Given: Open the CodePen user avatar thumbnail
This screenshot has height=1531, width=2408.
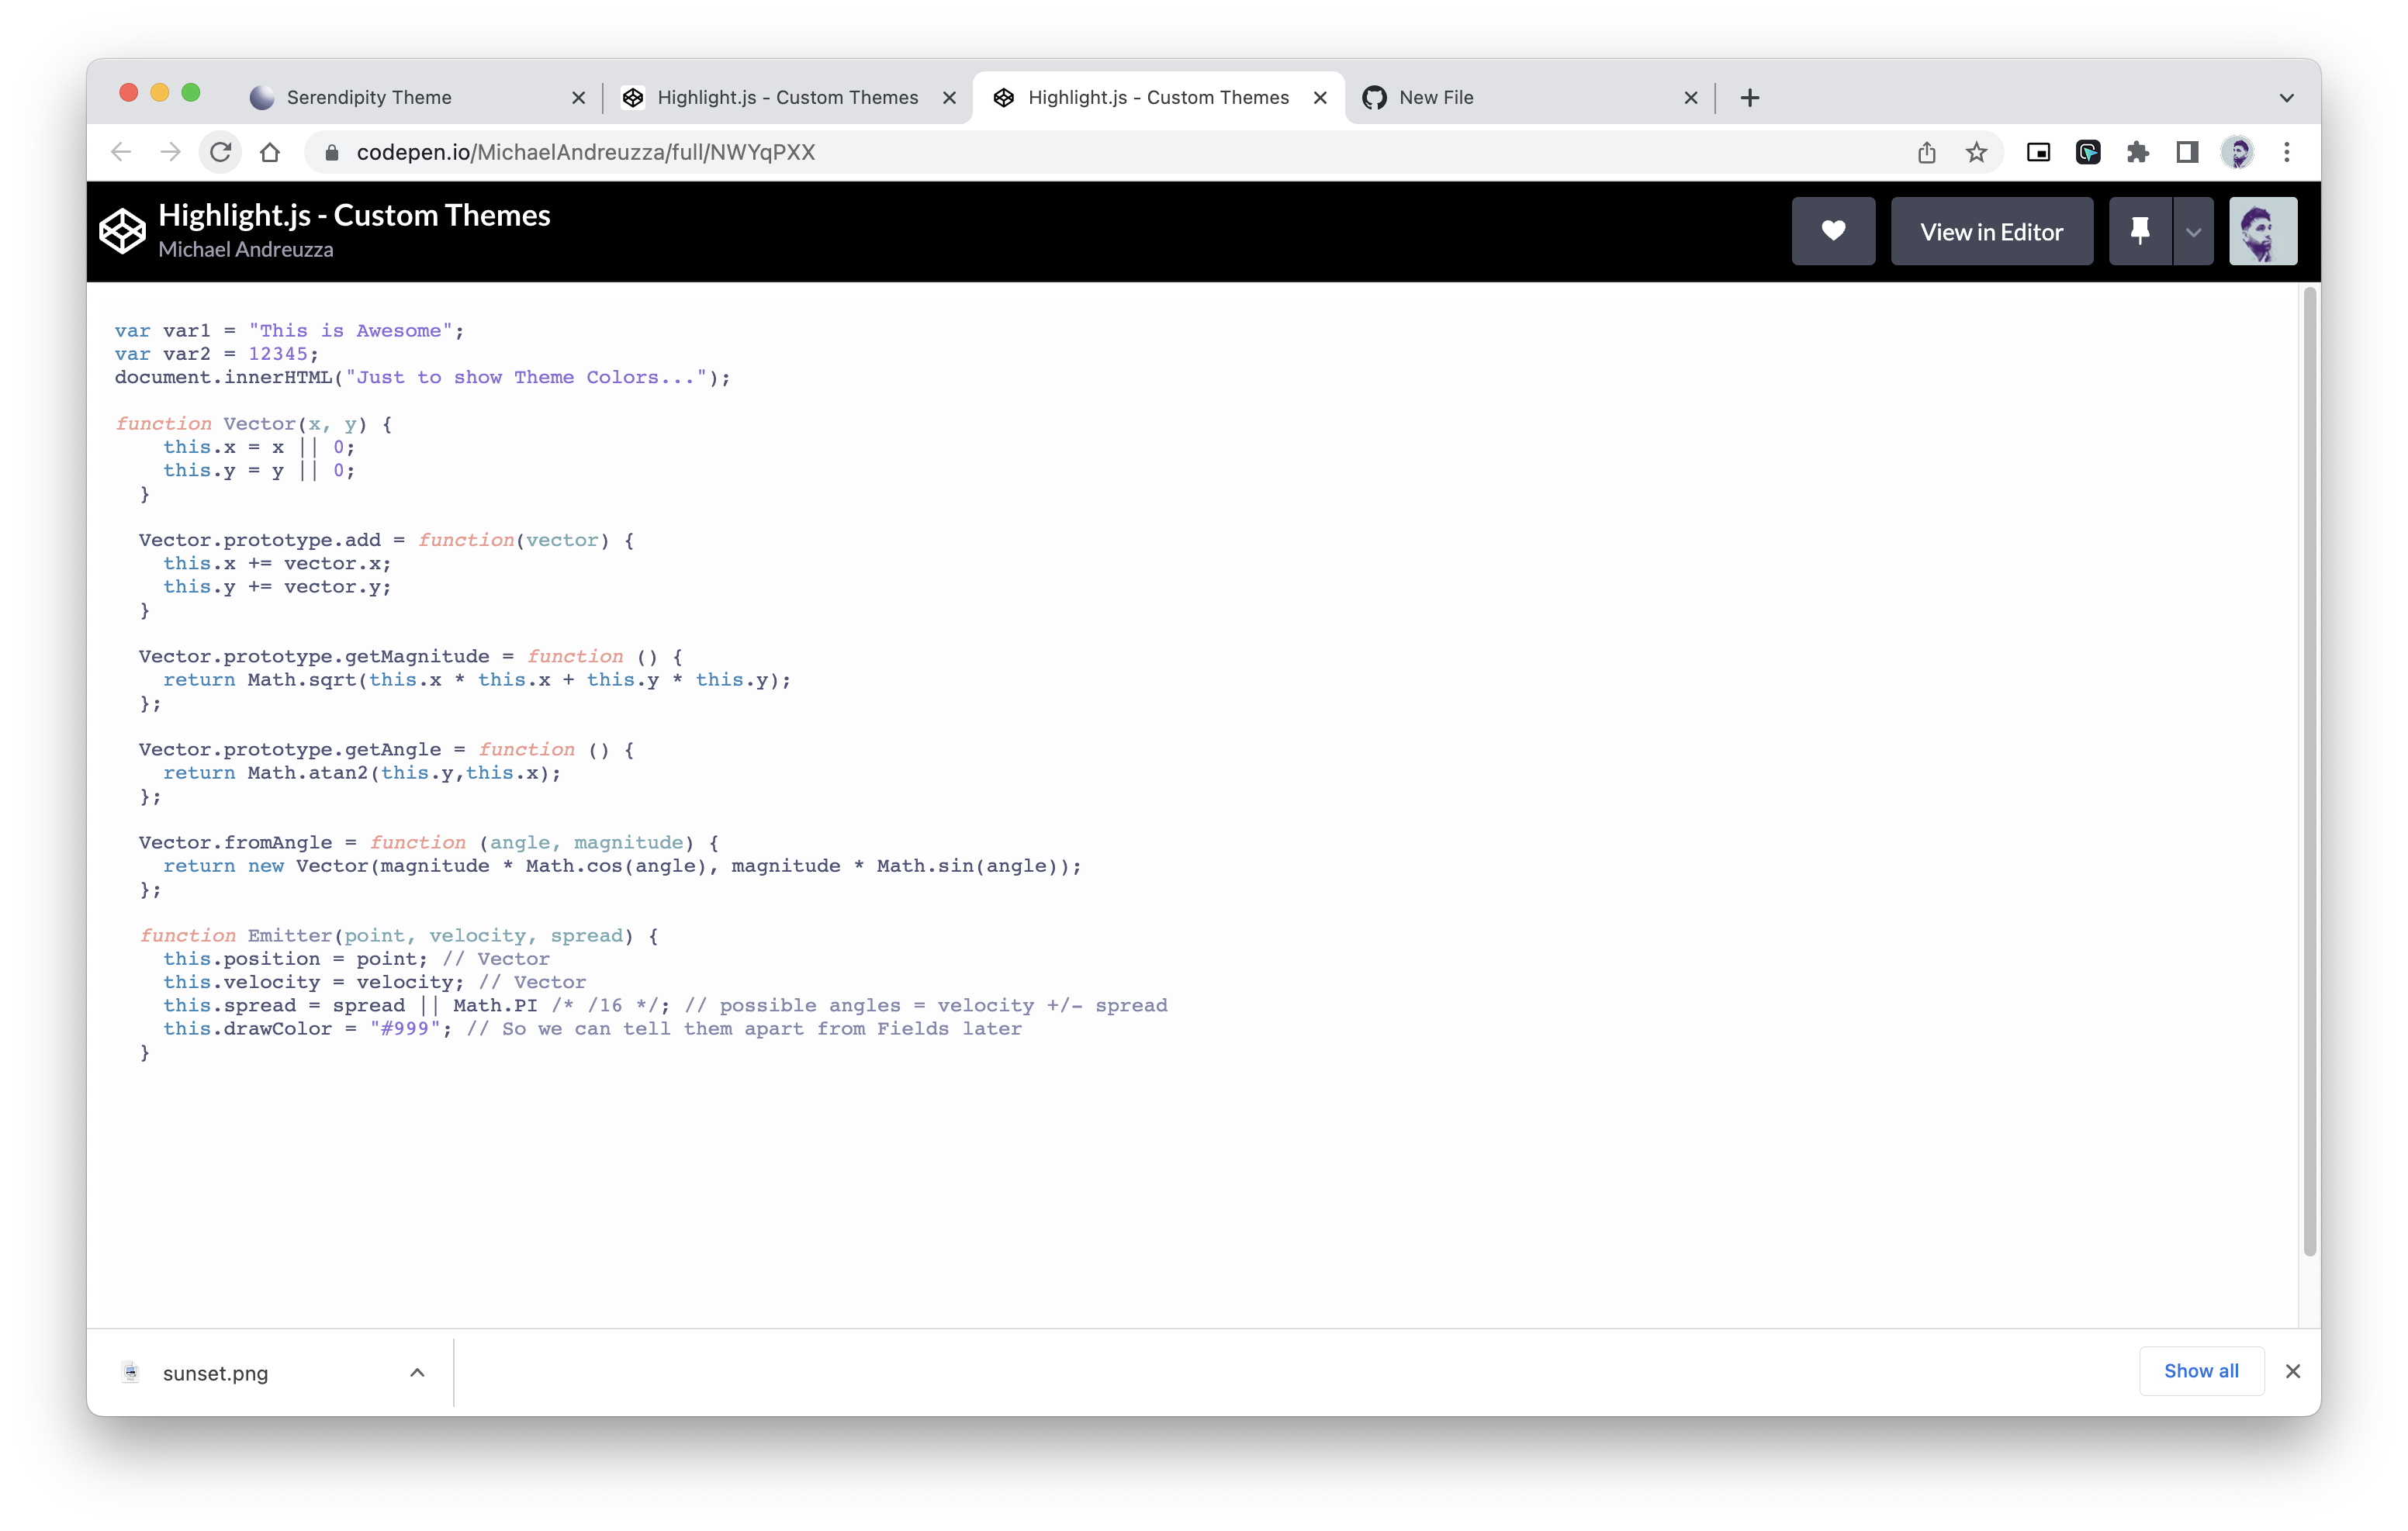Looking at the screenshot, I should [2262, 231].
